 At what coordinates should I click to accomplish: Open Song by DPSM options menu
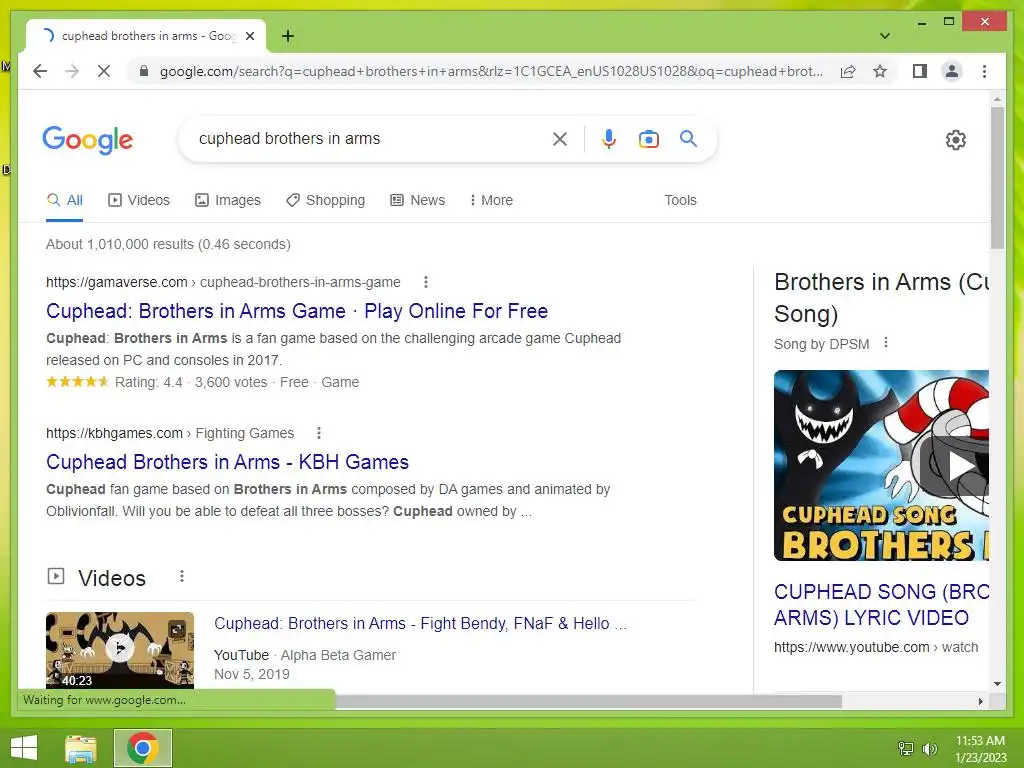[x=886, y=342]
